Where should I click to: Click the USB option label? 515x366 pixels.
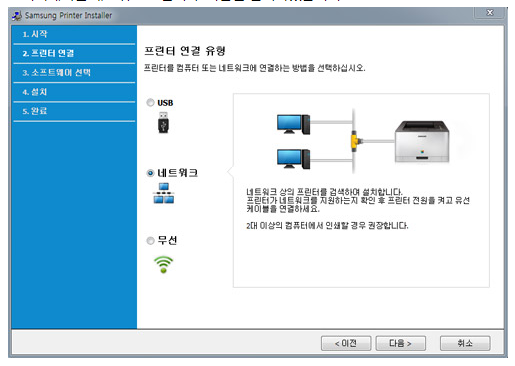[165, 103]
